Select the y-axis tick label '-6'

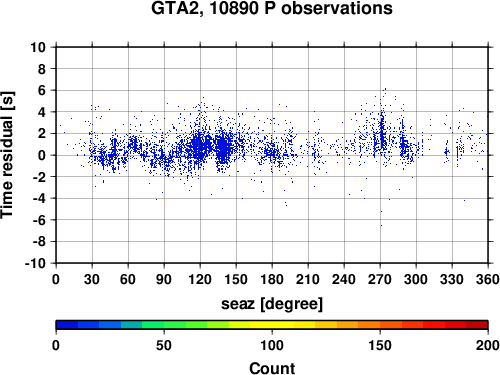coord(39,220)
